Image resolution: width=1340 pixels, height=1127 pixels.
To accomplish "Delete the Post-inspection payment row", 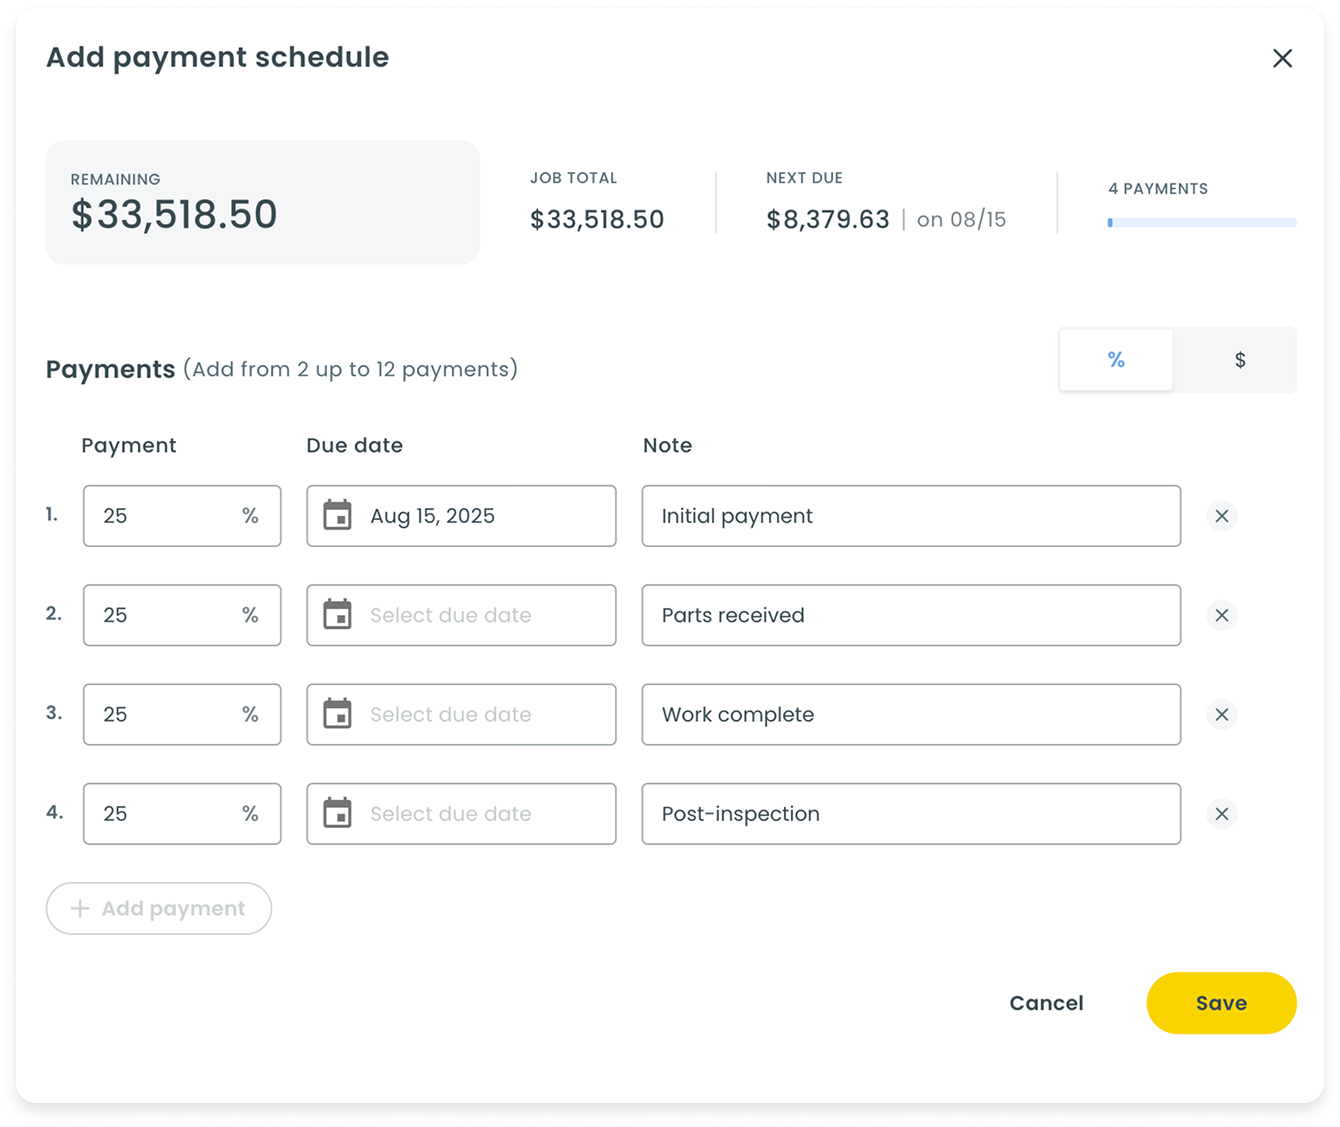I will [x=1221, y=814].
